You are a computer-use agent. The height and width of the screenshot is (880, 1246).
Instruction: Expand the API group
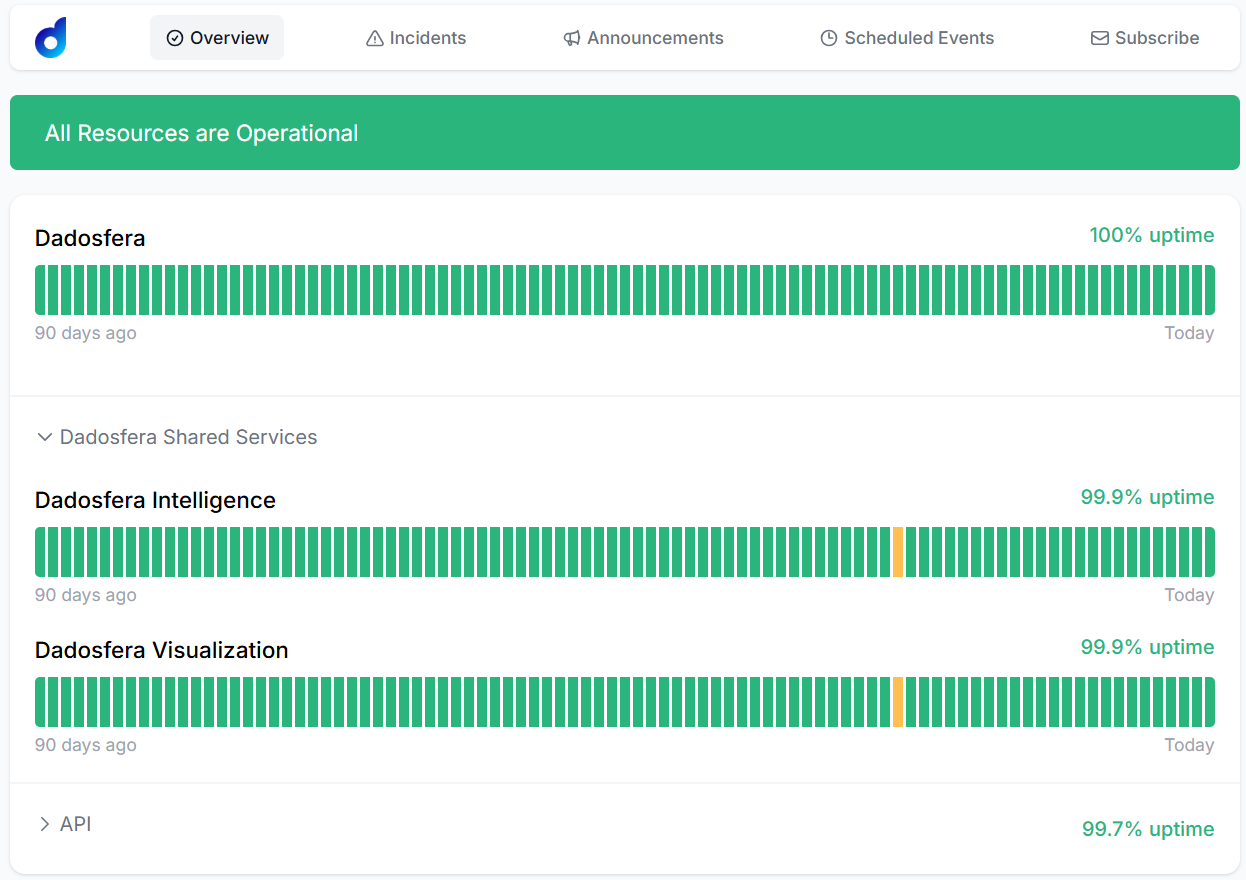64,824
